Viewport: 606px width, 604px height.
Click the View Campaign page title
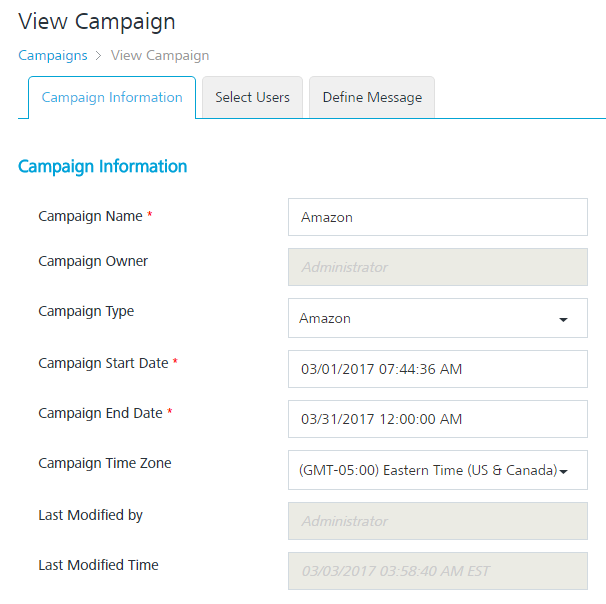coord(97,21)
